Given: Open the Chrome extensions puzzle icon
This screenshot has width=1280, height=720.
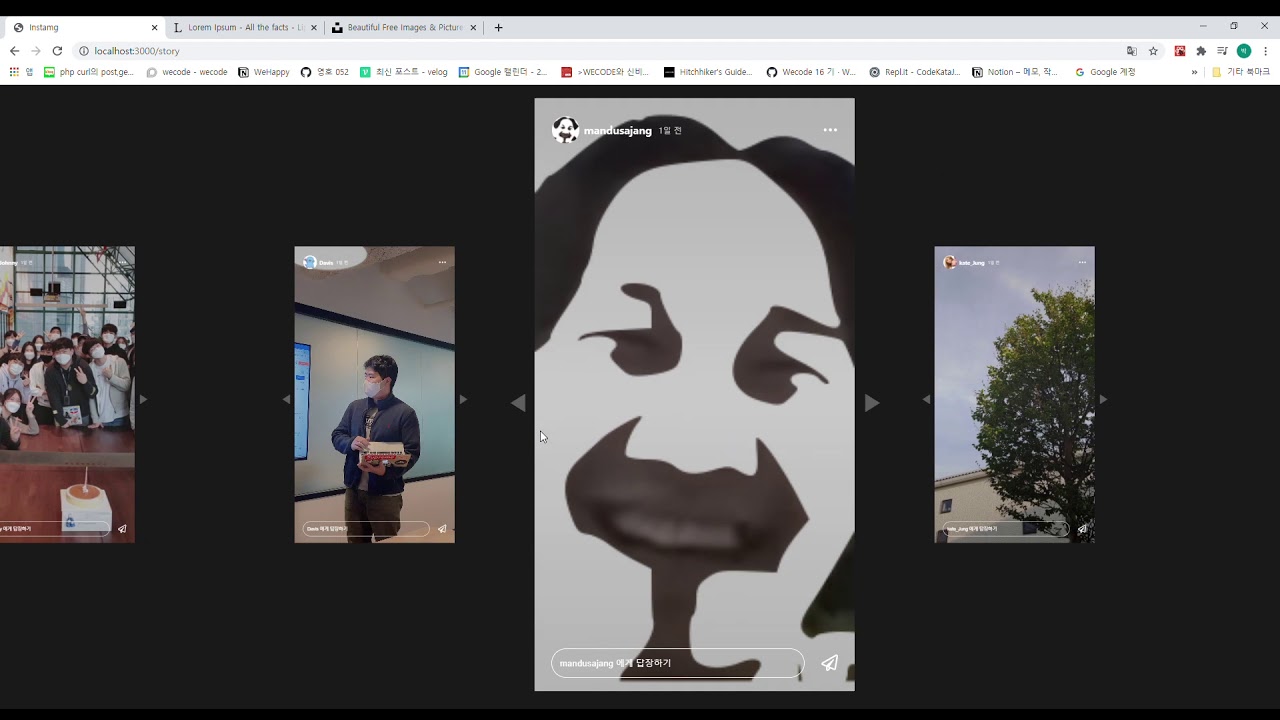Looking at the screenshot, I should tap(1201, 51).
